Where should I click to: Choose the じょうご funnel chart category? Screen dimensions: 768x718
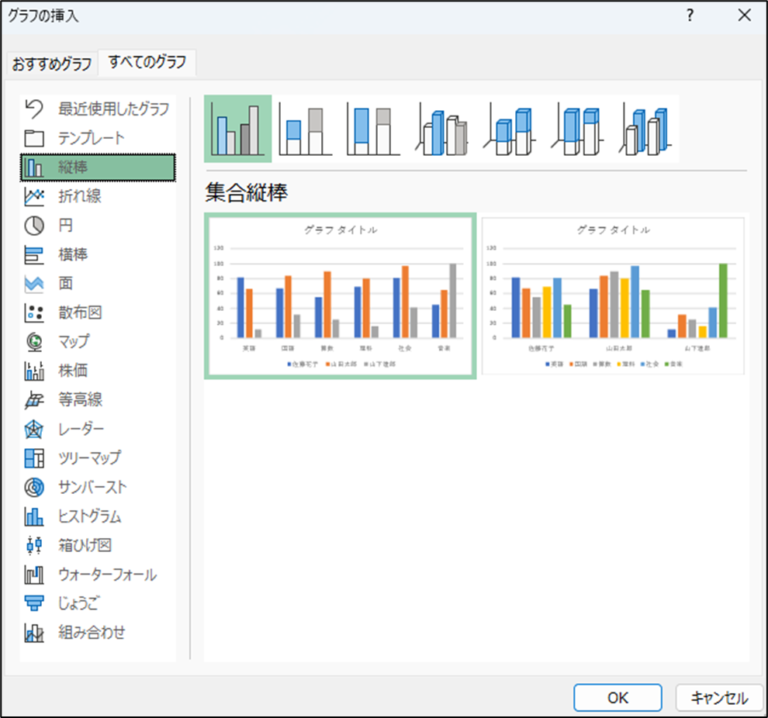coord(98,603)
